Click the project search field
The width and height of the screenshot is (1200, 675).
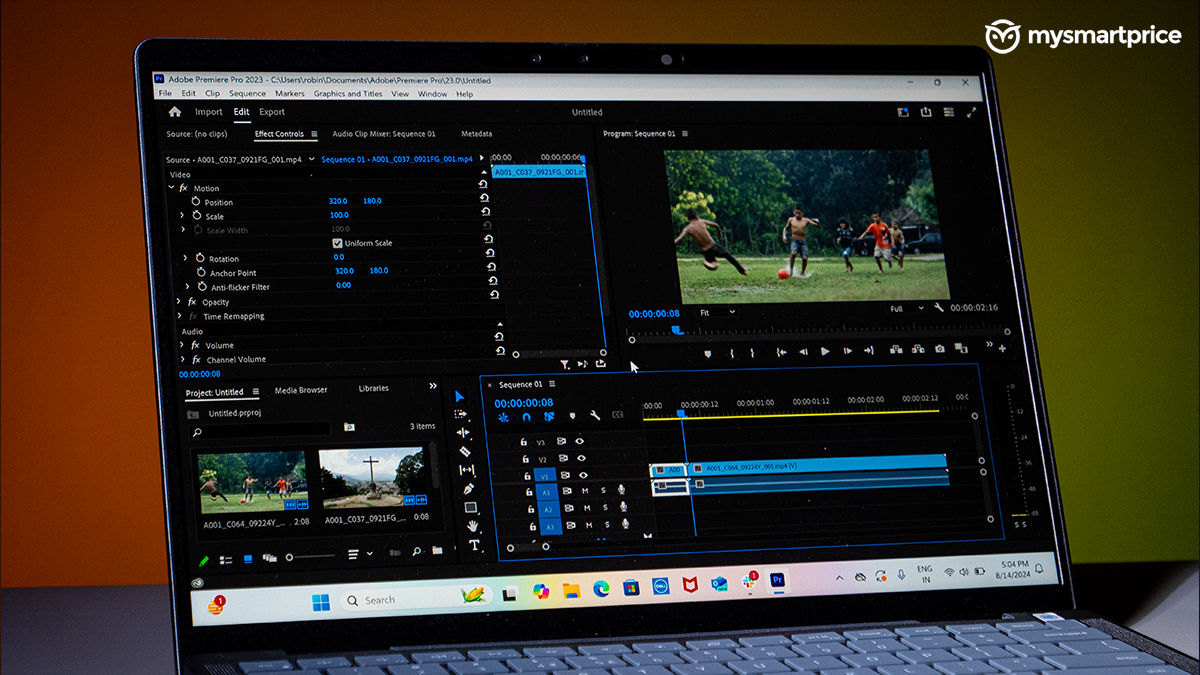[x=260, y=430]
